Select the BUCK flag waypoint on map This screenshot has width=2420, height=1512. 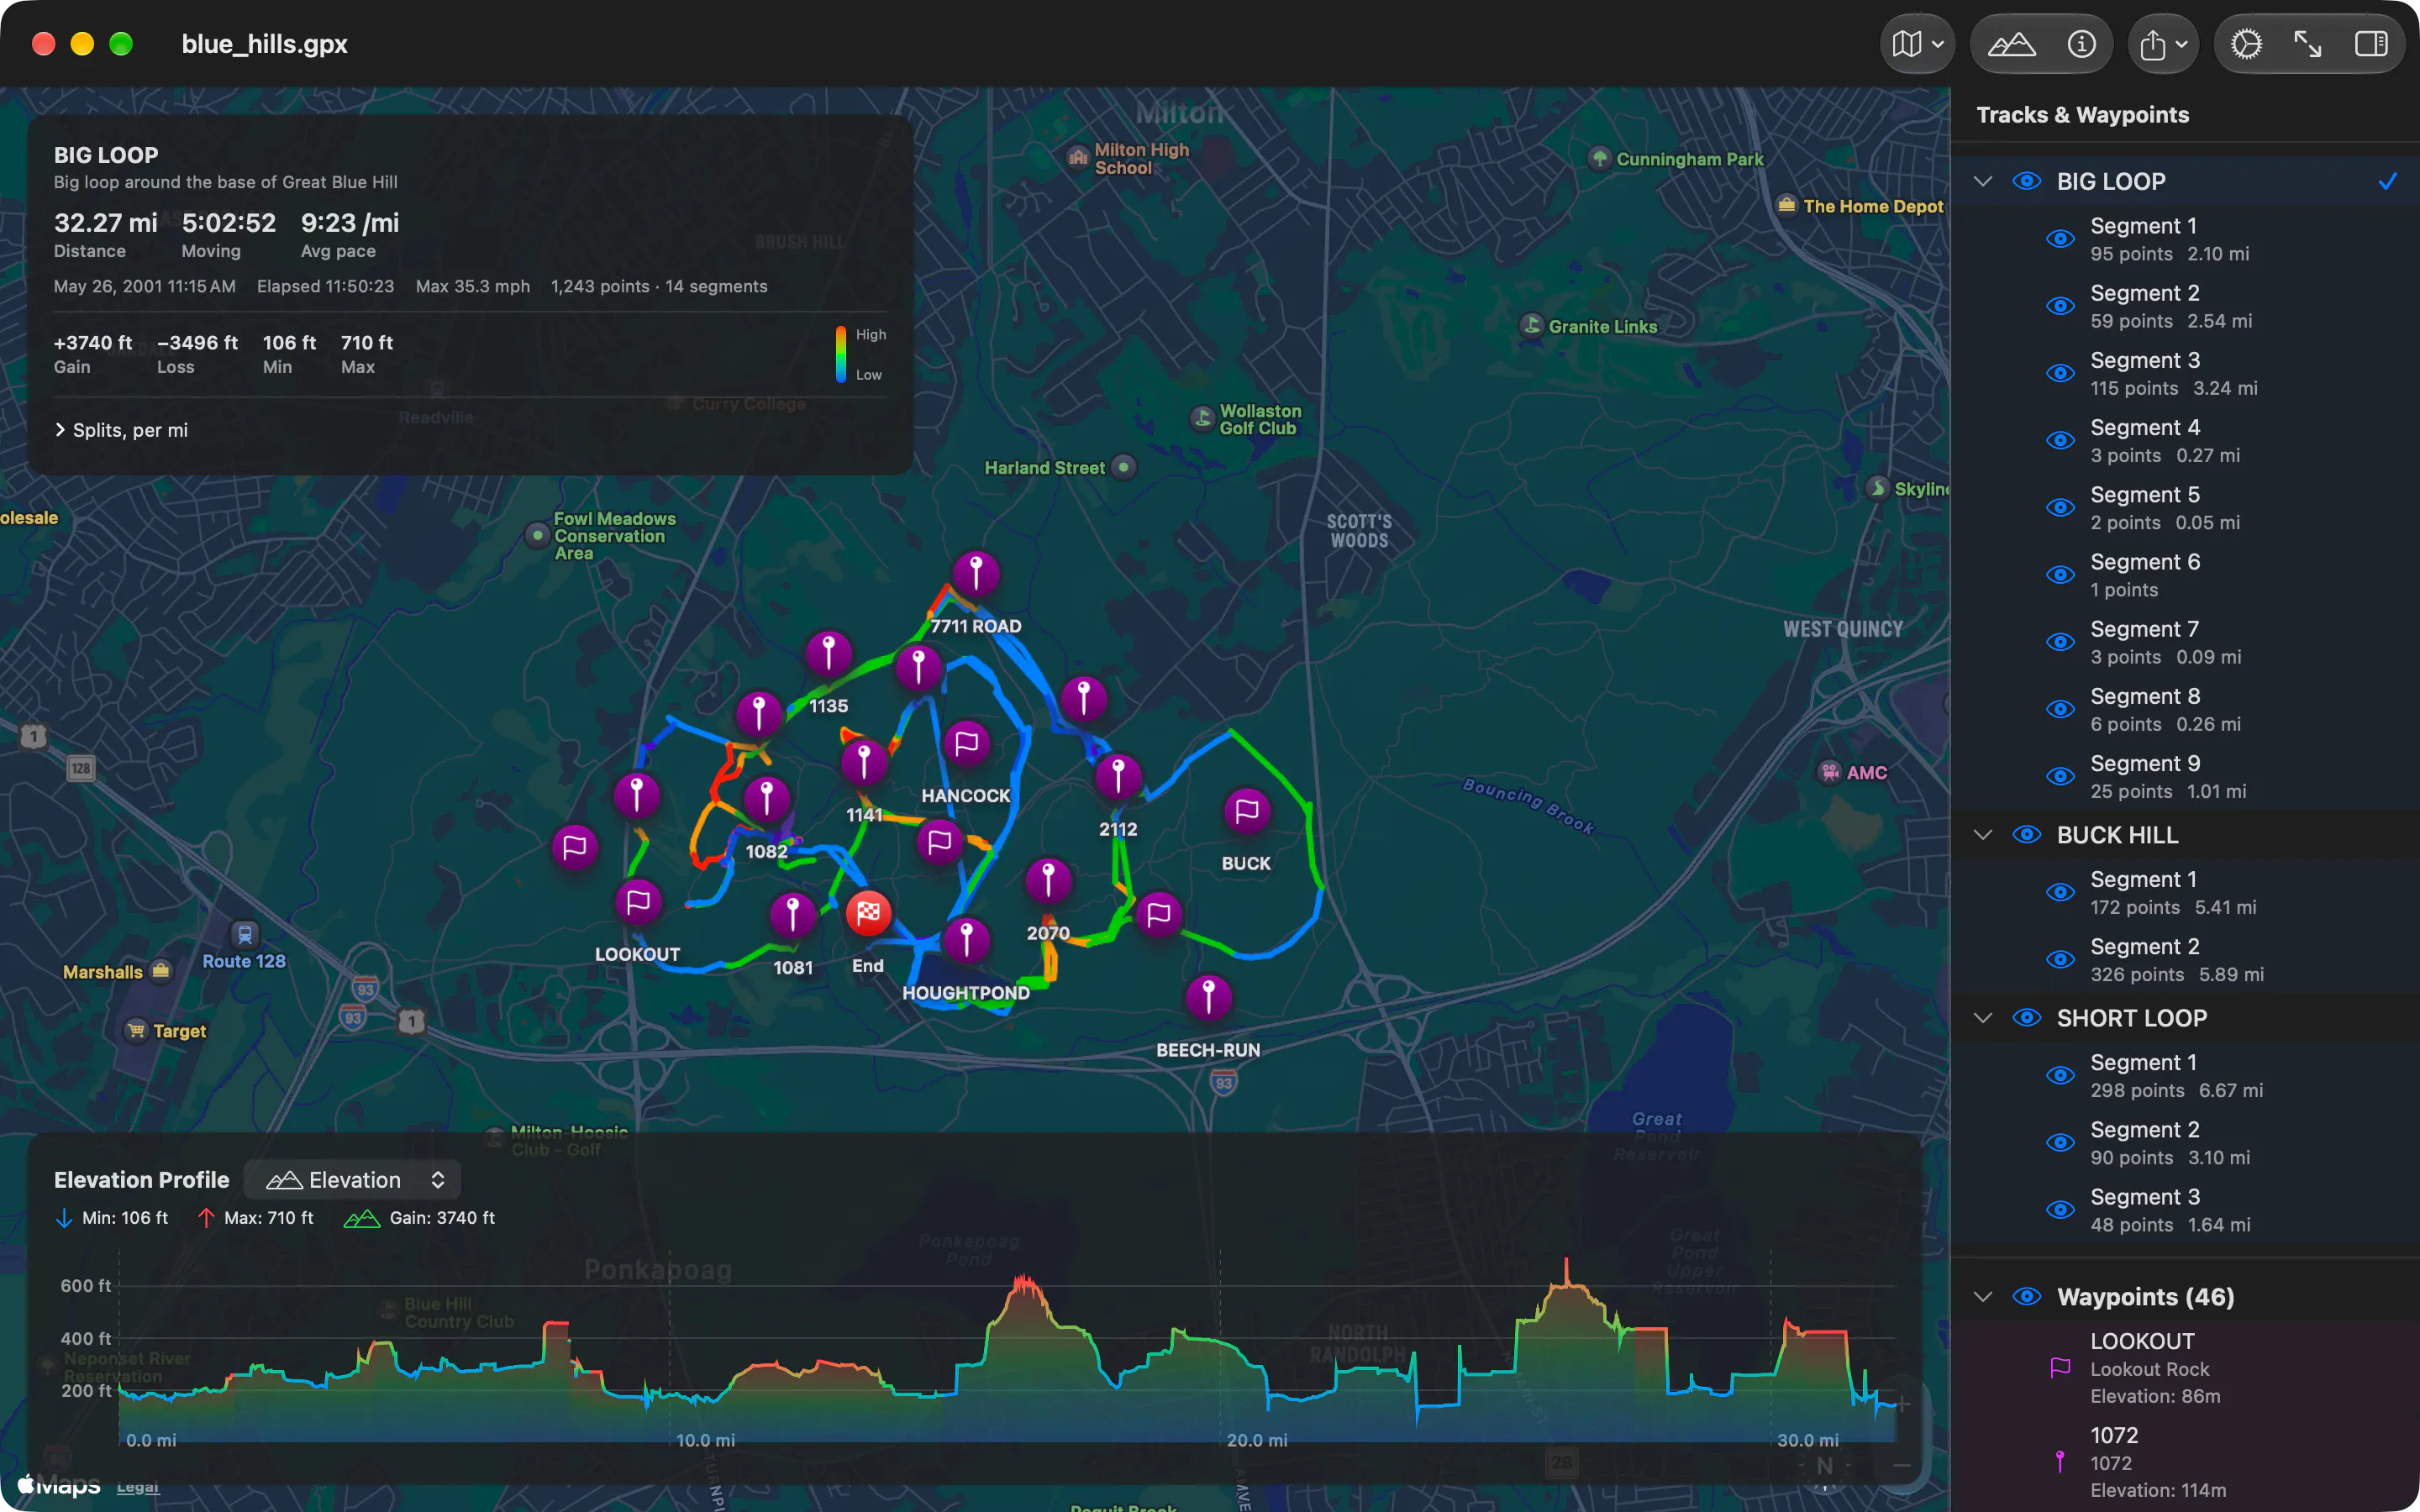1247,811
